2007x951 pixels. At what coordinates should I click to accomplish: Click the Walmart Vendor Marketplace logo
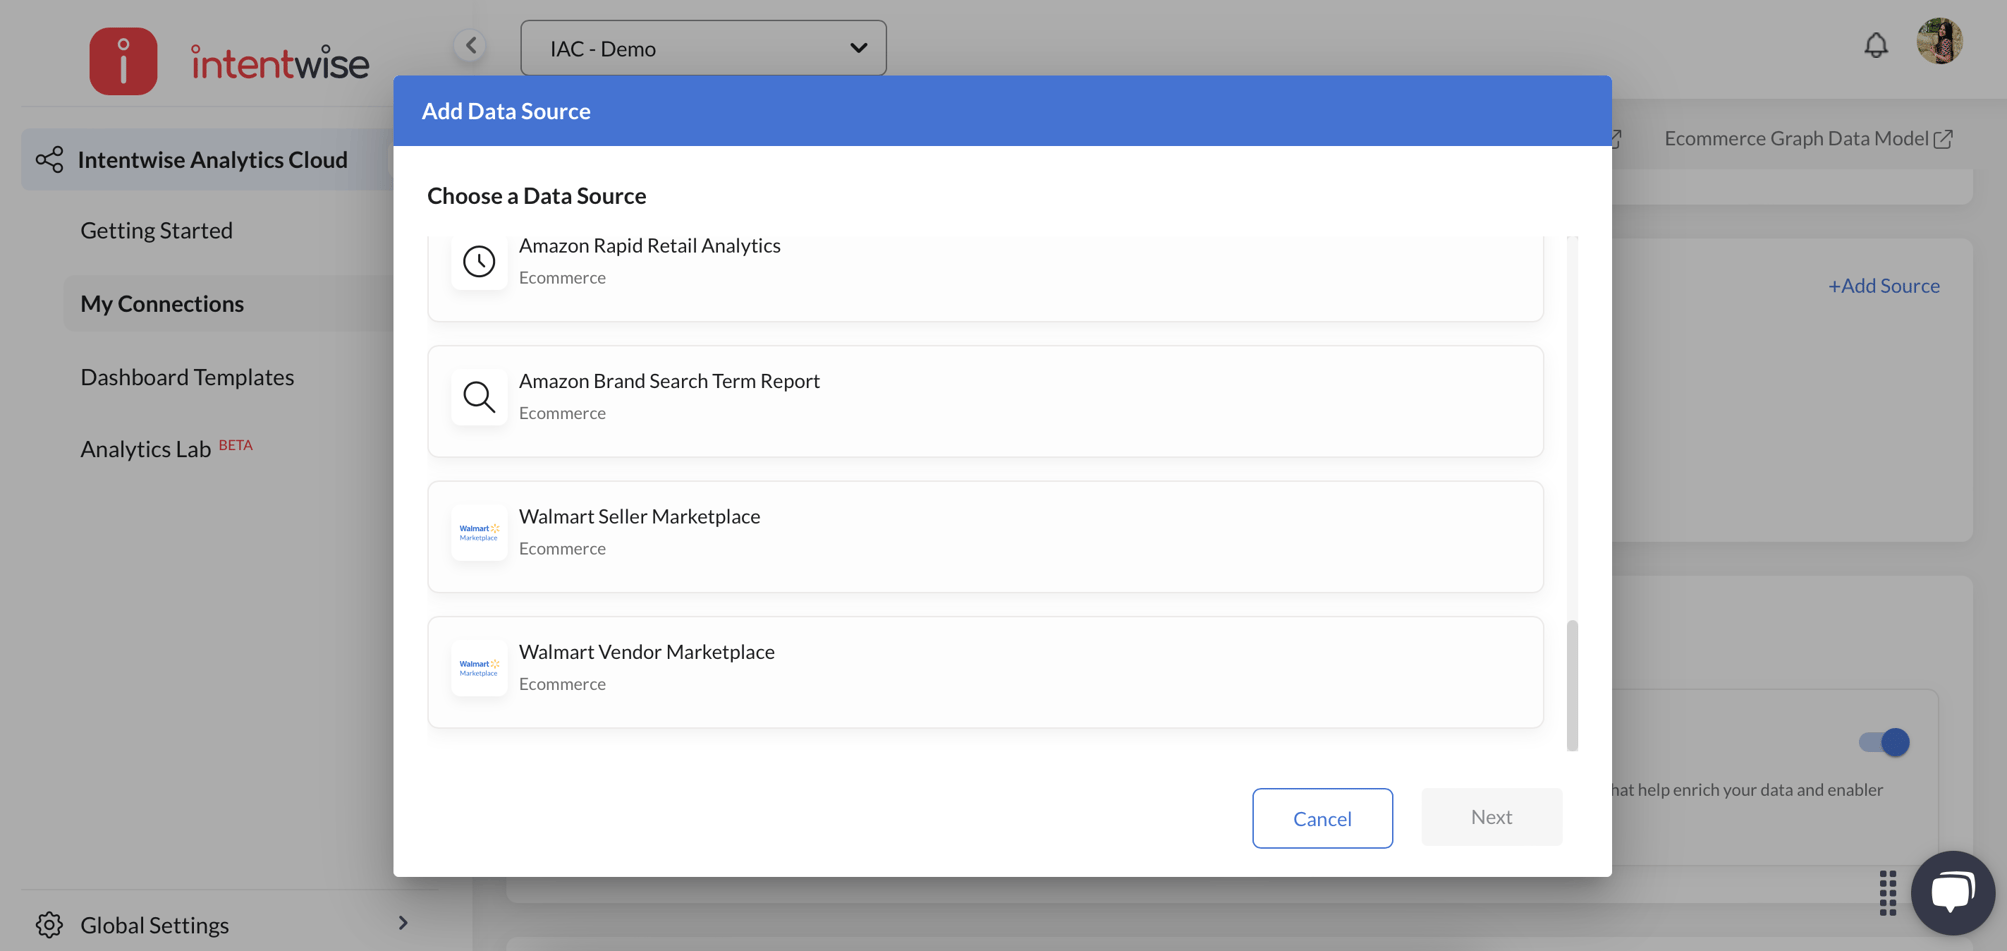click(x=479, y=668)
